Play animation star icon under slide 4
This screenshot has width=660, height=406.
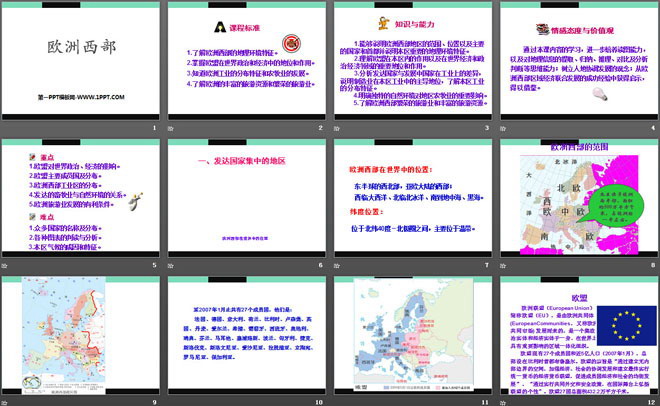[x=503, y=128]
